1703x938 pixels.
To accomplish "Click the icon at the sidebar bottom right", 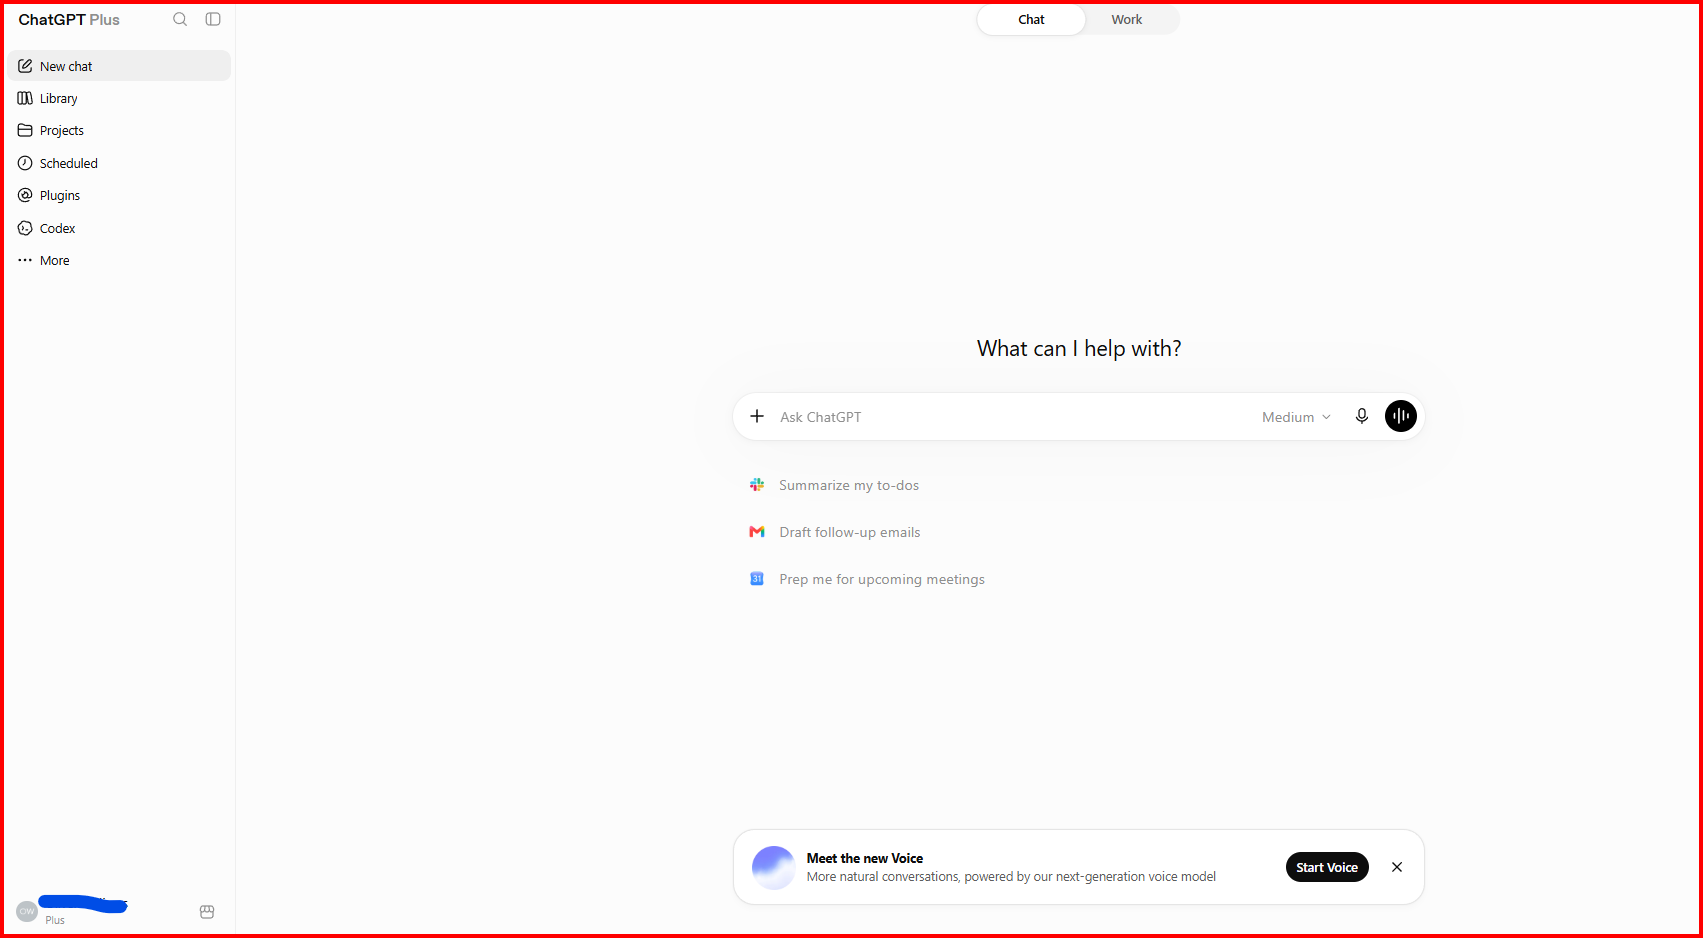I will pos(207,911).
